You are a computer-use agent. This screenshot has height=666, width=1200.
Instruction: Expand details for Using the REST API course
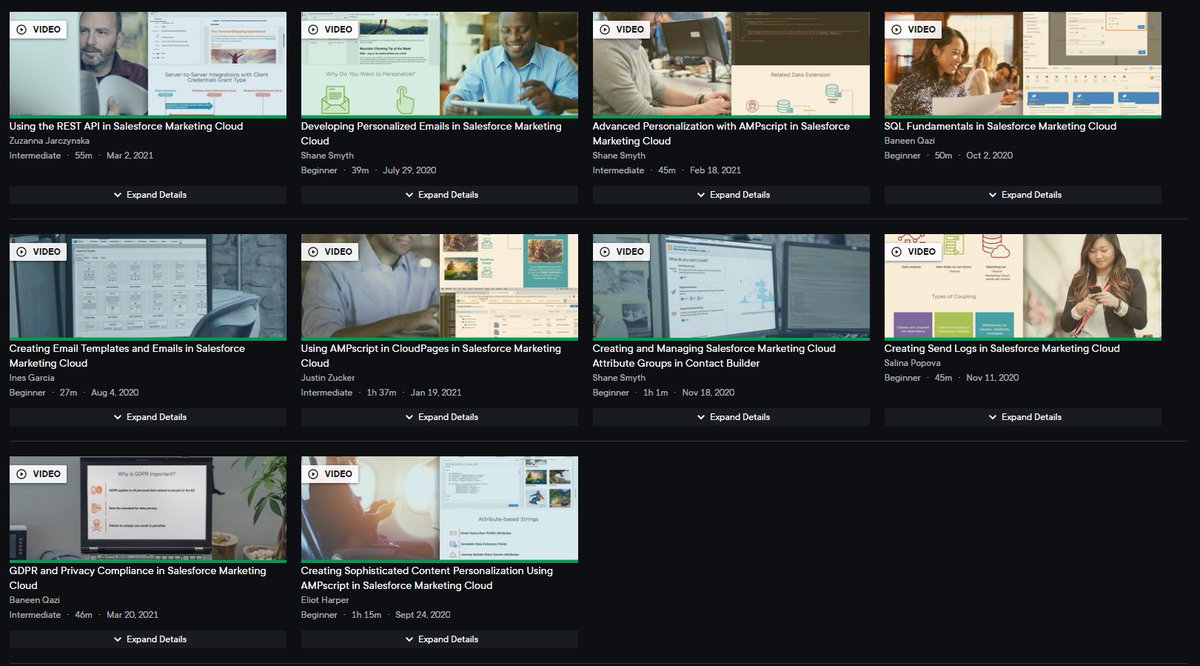(148, 195)
